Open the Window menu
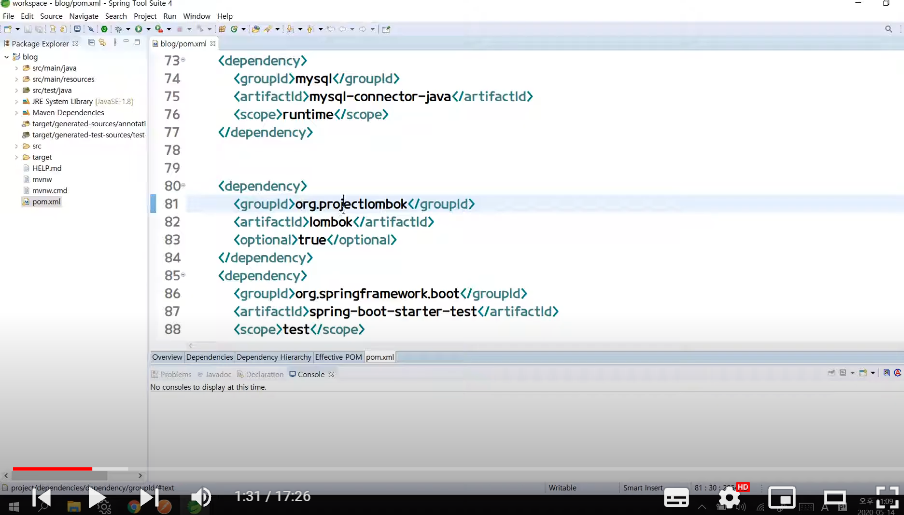904x515 pixels. pos(197,16)
